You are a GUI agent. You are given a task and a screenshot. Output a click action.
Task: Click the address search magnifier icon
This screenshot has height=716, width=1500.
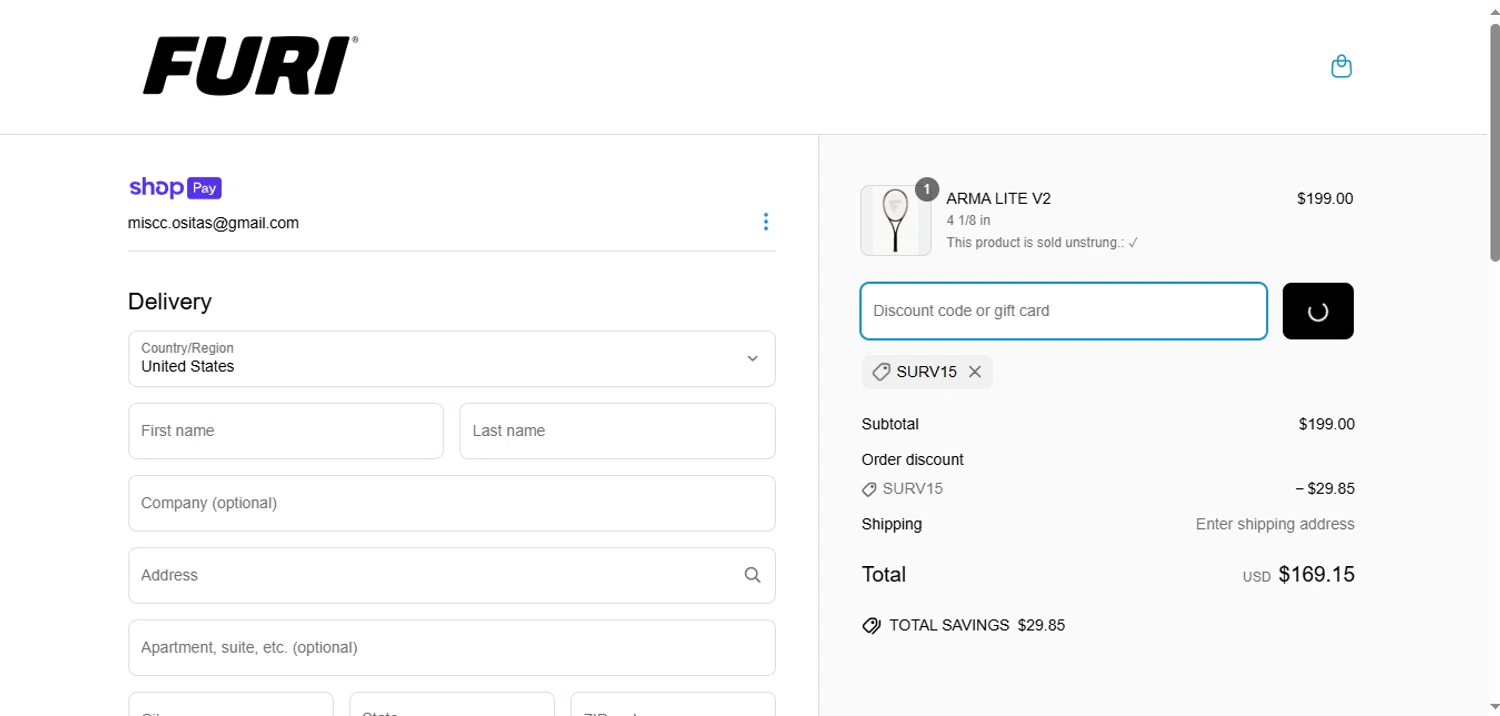click(752, 575)
